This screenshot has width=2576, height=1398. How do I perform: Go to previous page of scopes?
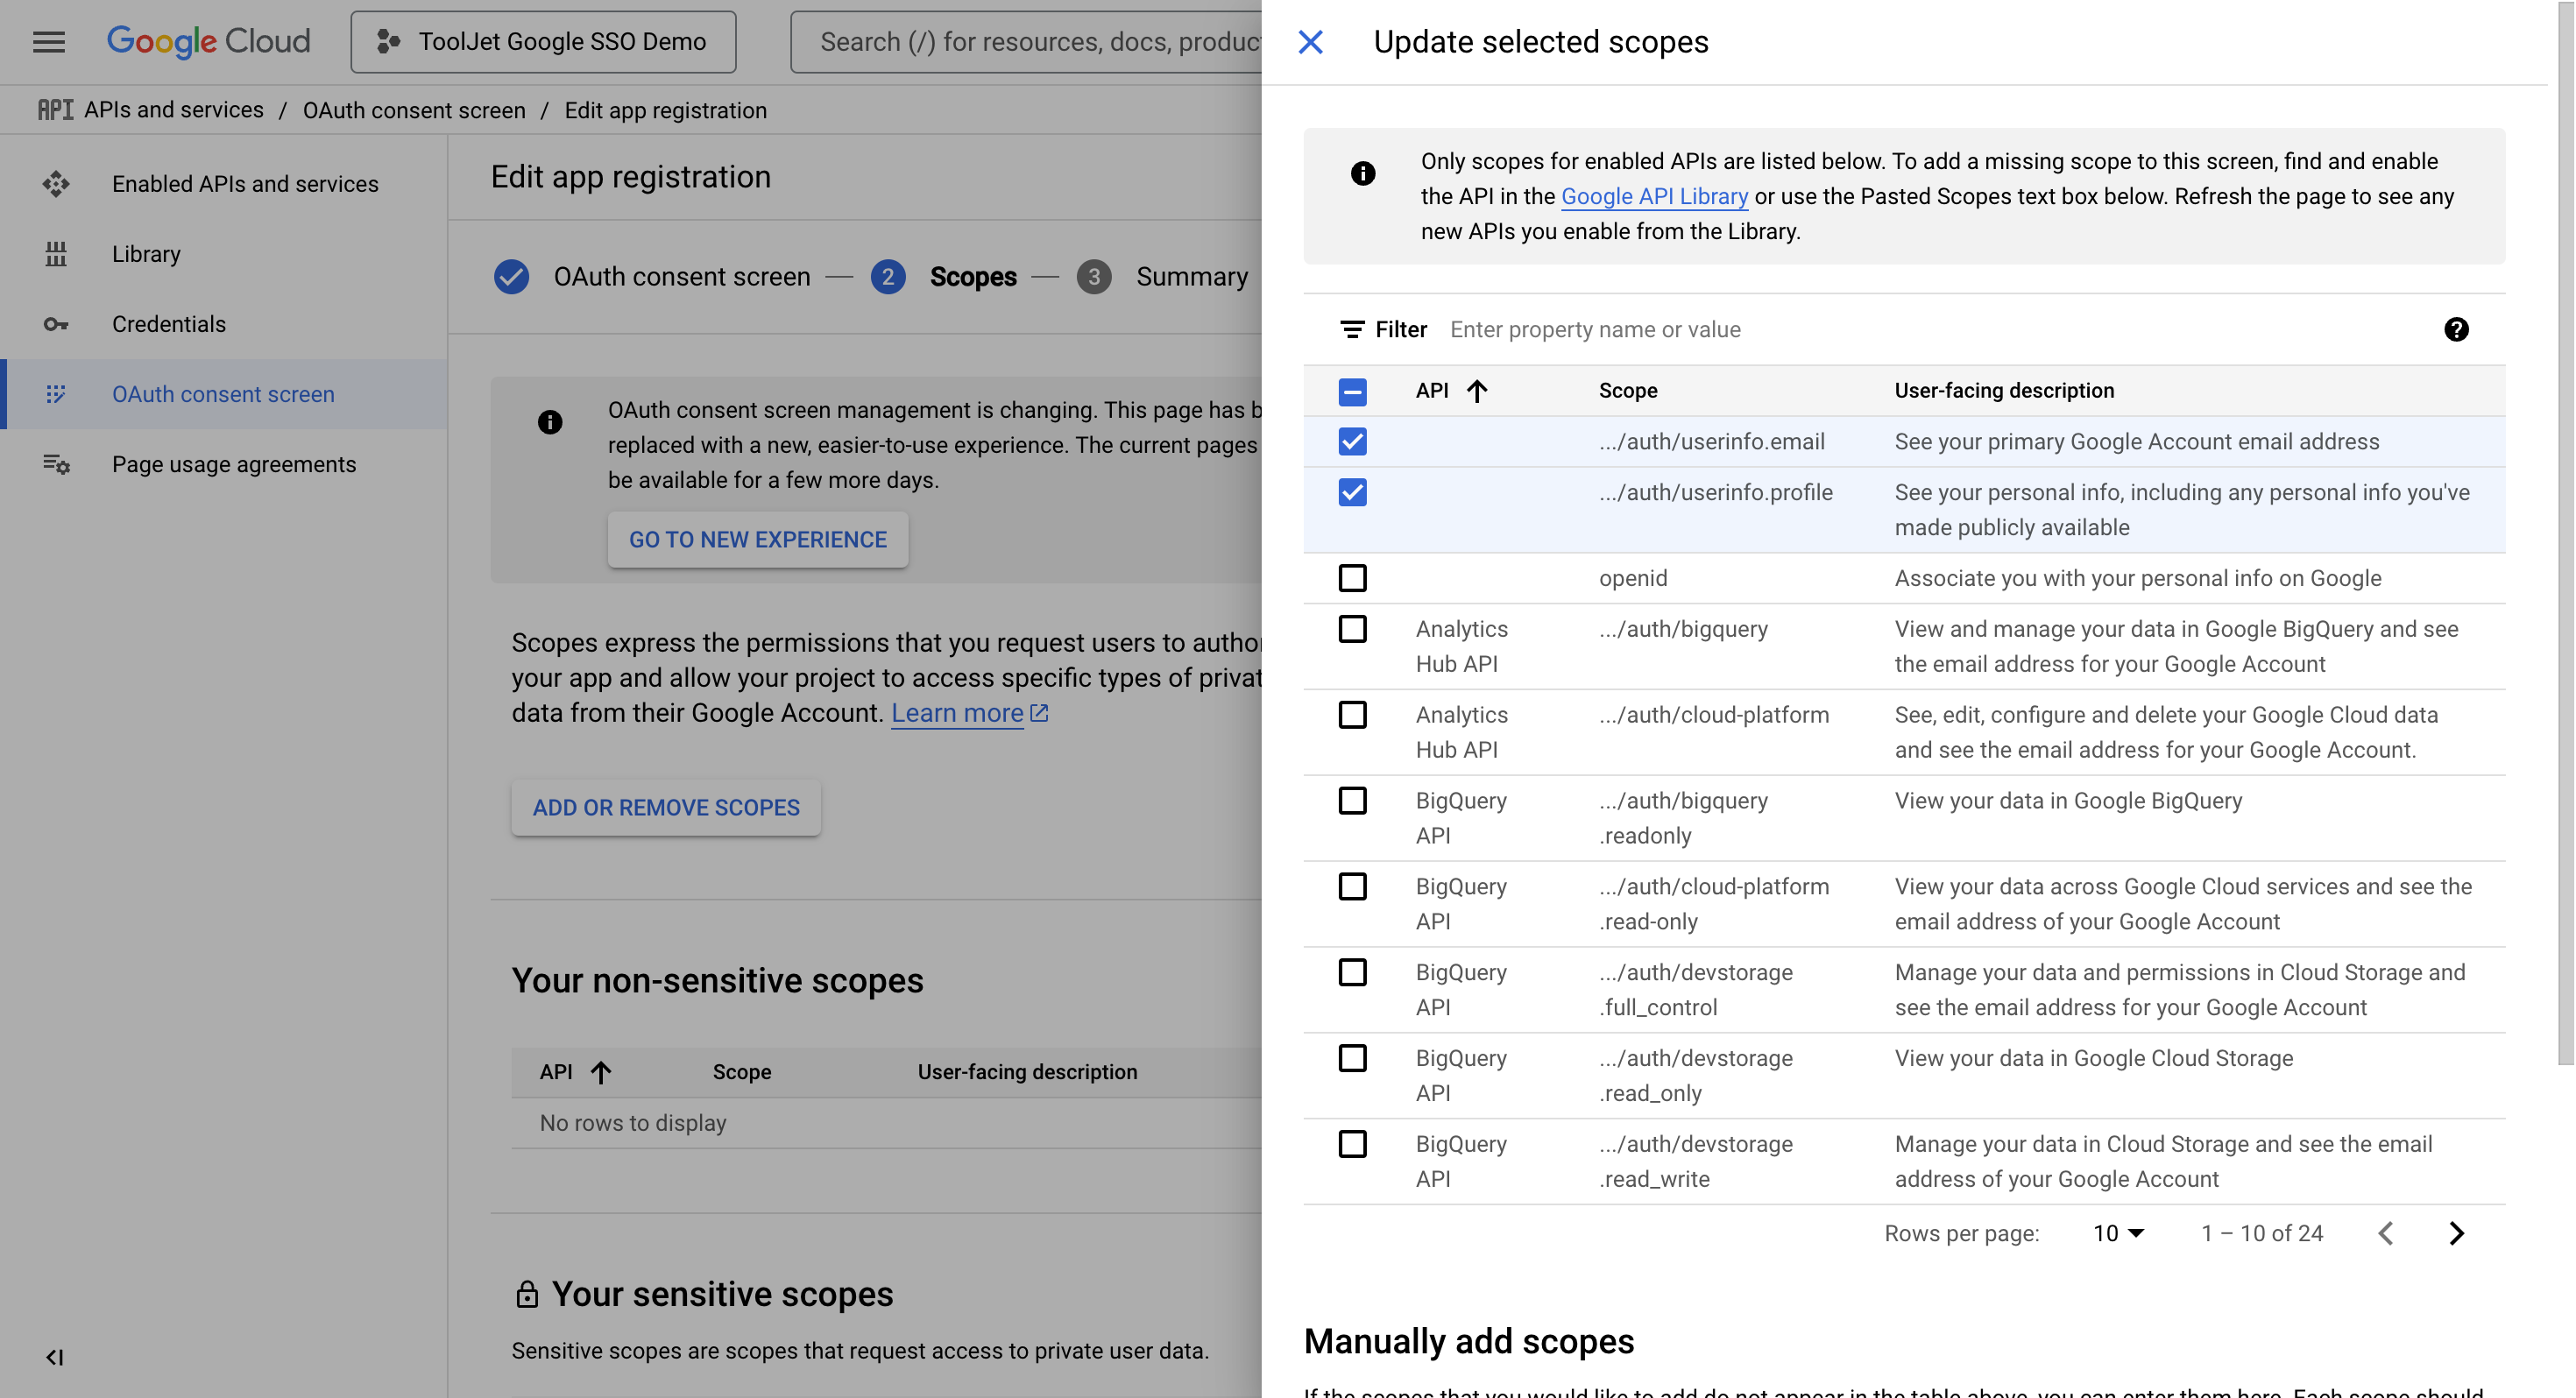tap(2386, 1233)
